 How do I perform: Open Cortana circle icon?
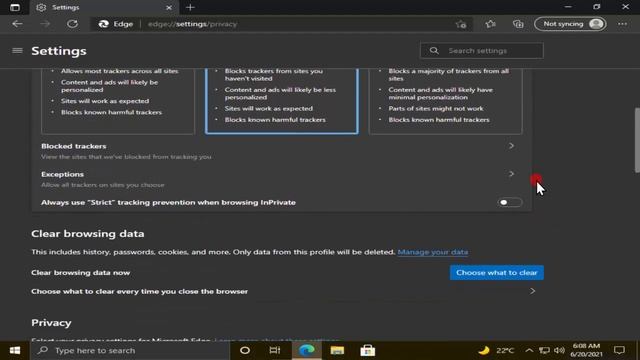245,351
